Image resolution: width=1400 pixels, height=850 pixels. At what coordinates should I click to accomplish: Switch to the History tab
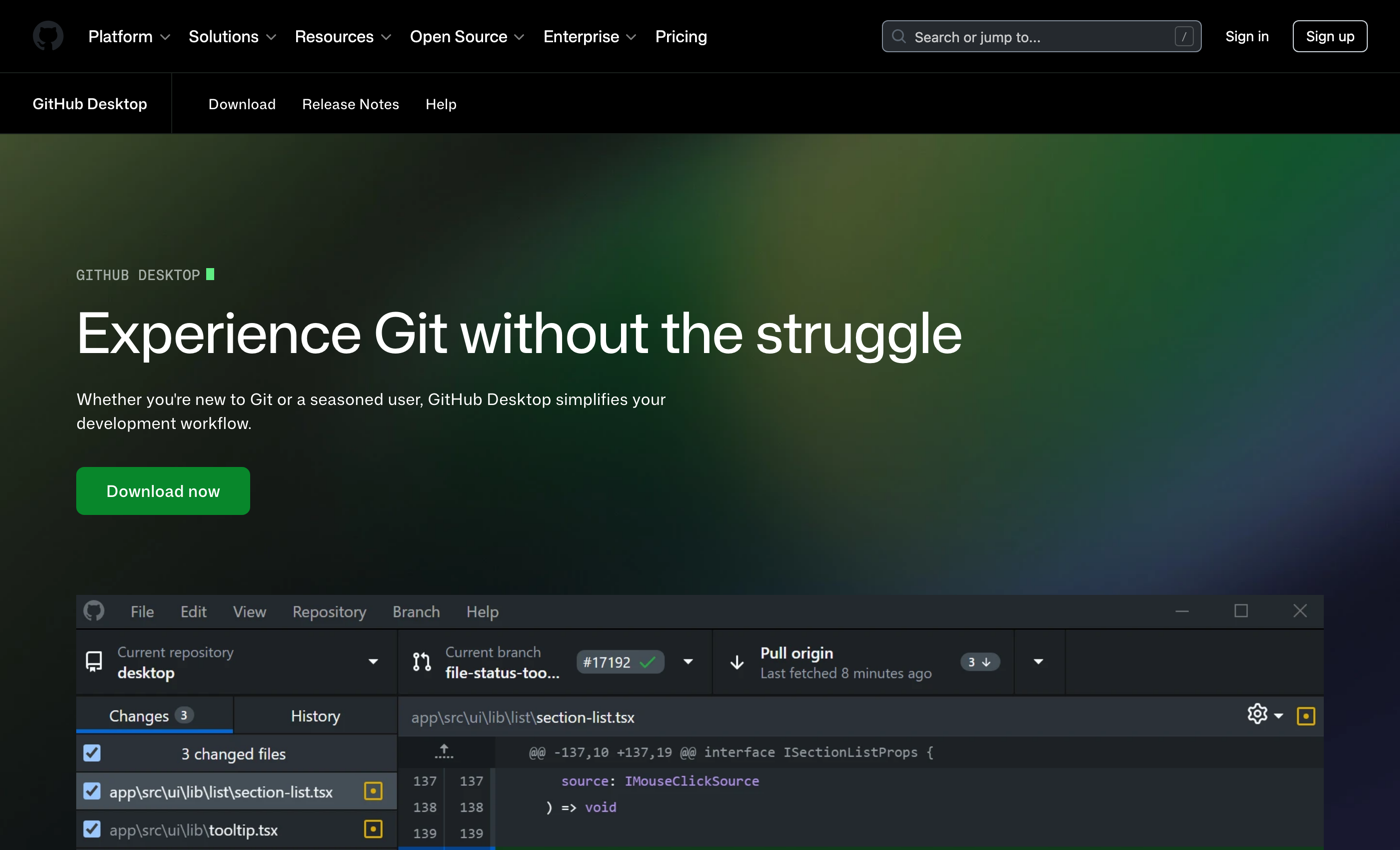click(x=315, y=715)
